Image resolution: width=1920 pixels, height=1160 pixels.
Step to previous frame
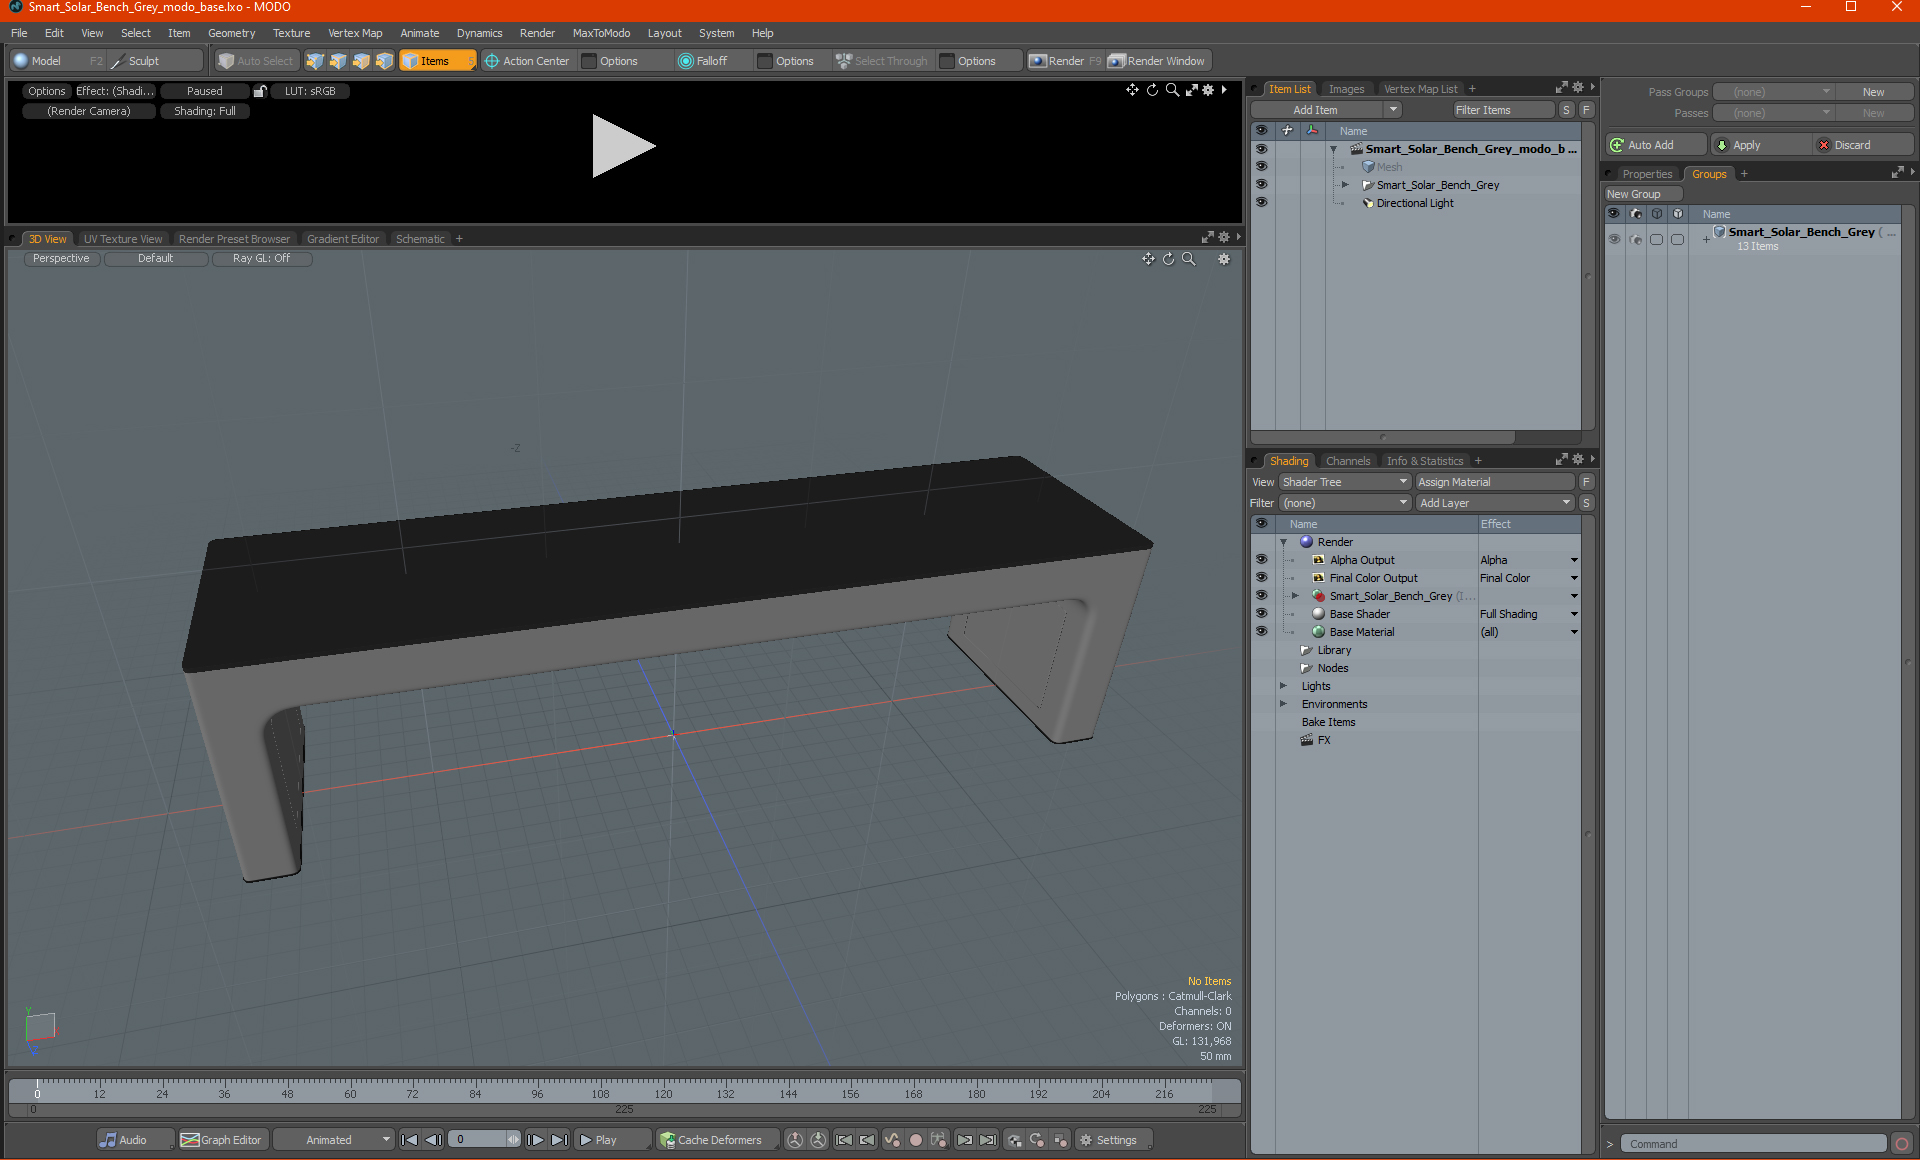point(433,1140)
